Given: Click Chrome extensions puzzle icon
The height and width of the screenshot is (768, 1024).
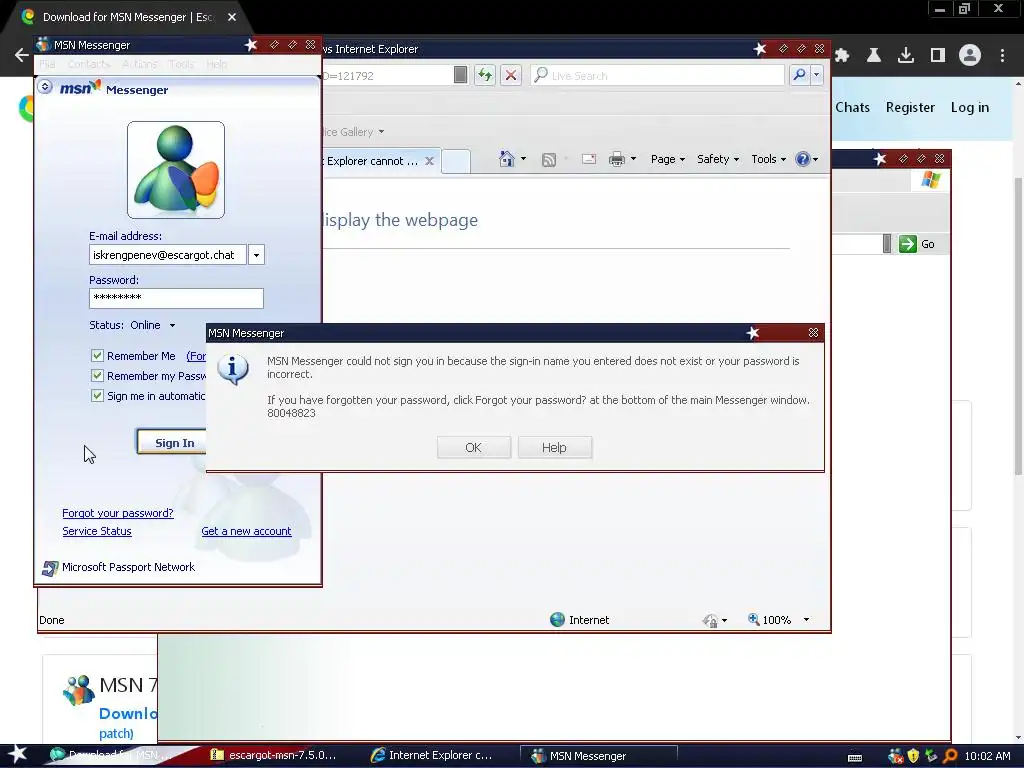Looking at the screenshot, I should click(x=842, y=56).
